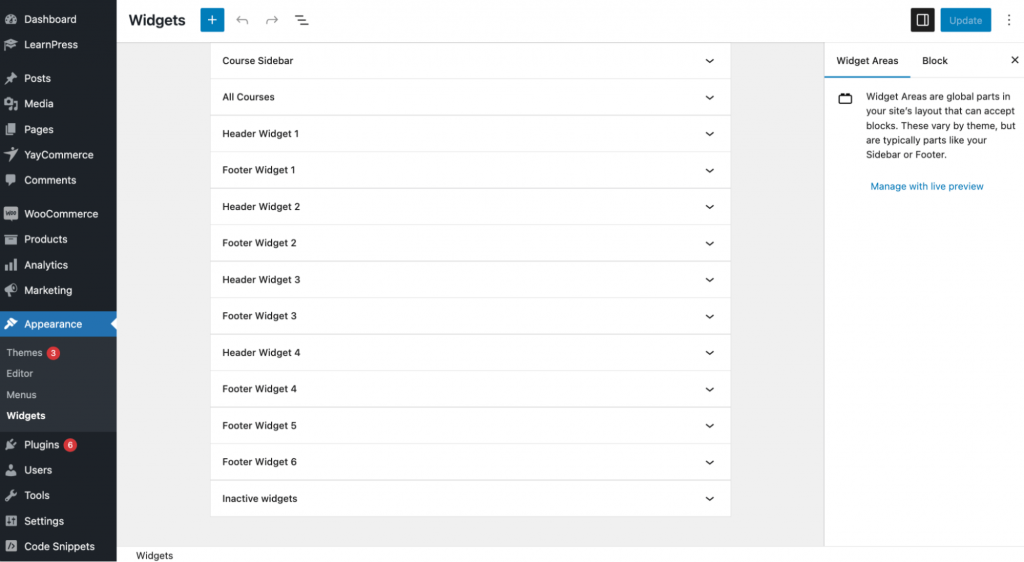Screen dimensions: 1024x562
Task: Open Themes submenu item
Action: point(24,352)
